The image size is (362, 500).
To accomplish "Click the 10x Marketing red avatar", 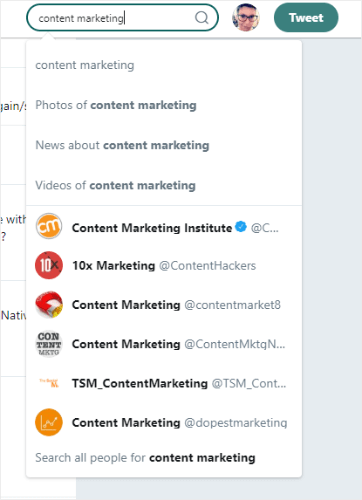I will point(49,265).
